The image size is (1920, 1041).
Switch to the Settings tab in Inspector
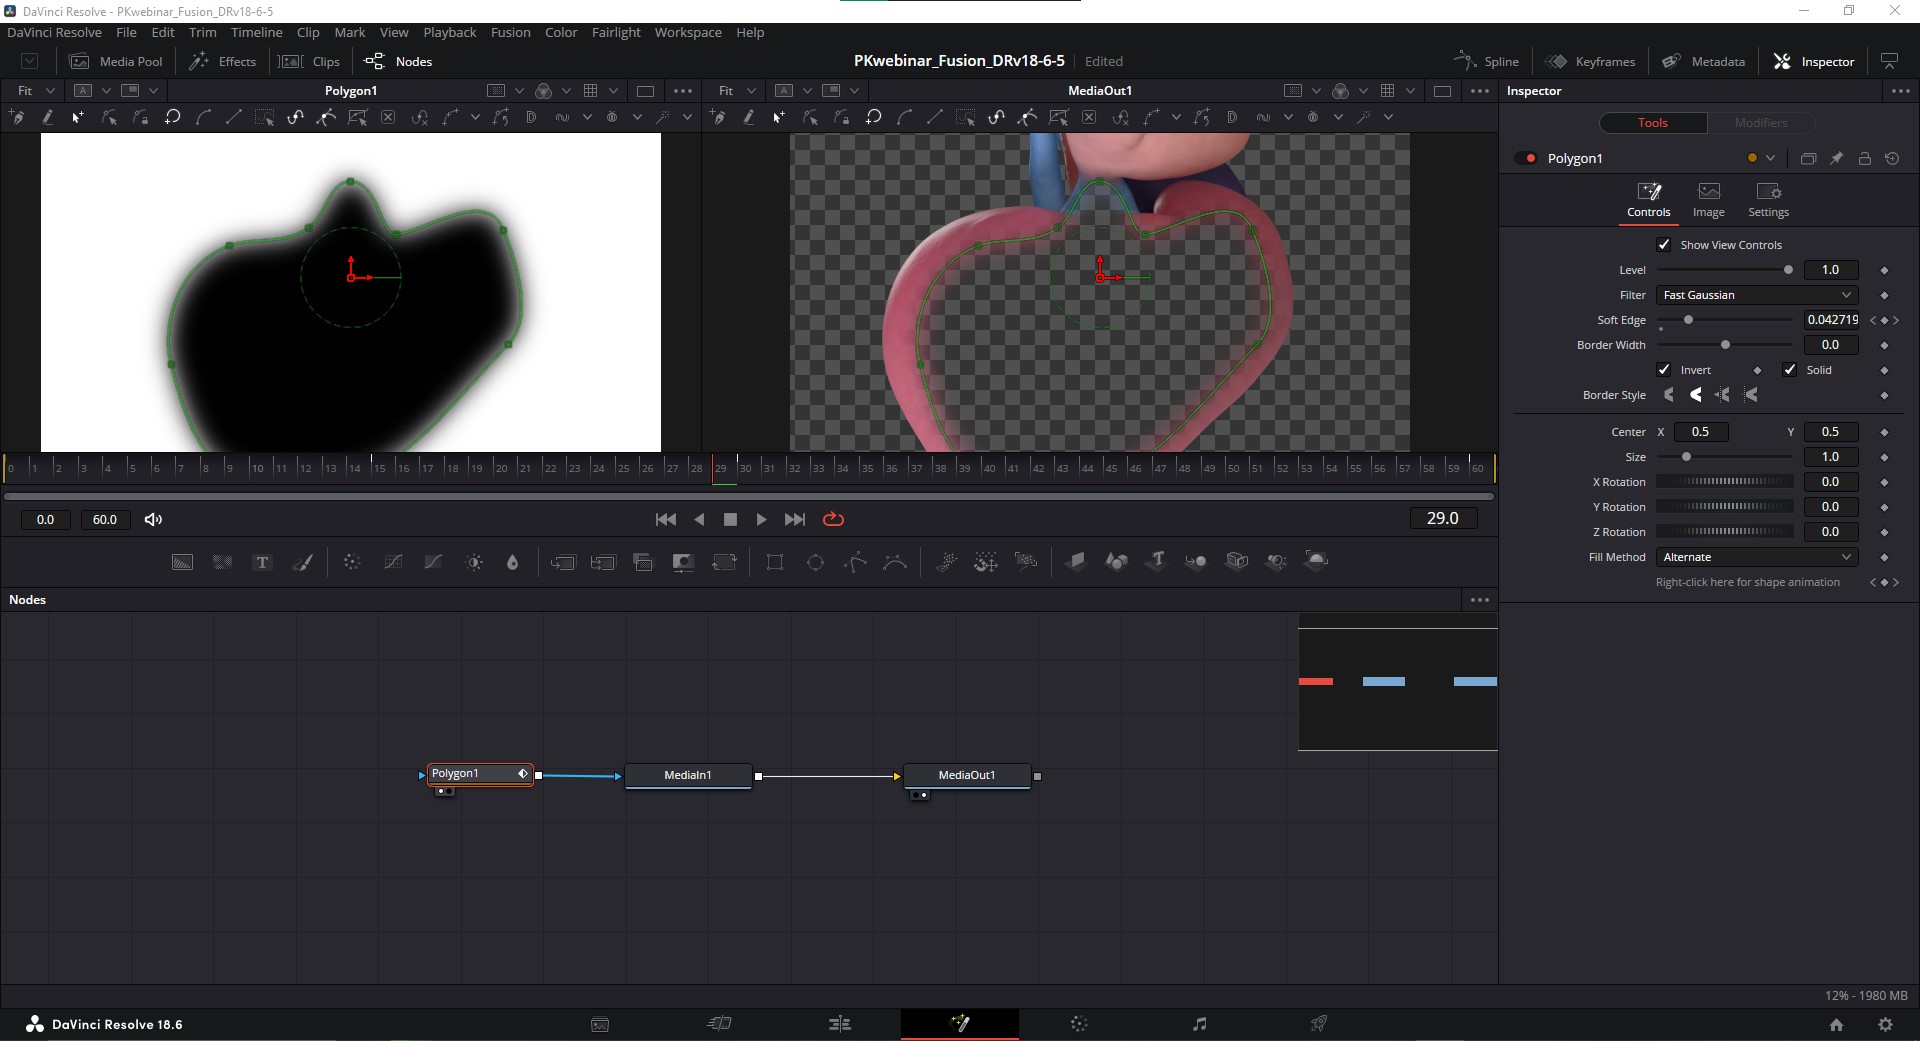click(x=1768, y=200)
